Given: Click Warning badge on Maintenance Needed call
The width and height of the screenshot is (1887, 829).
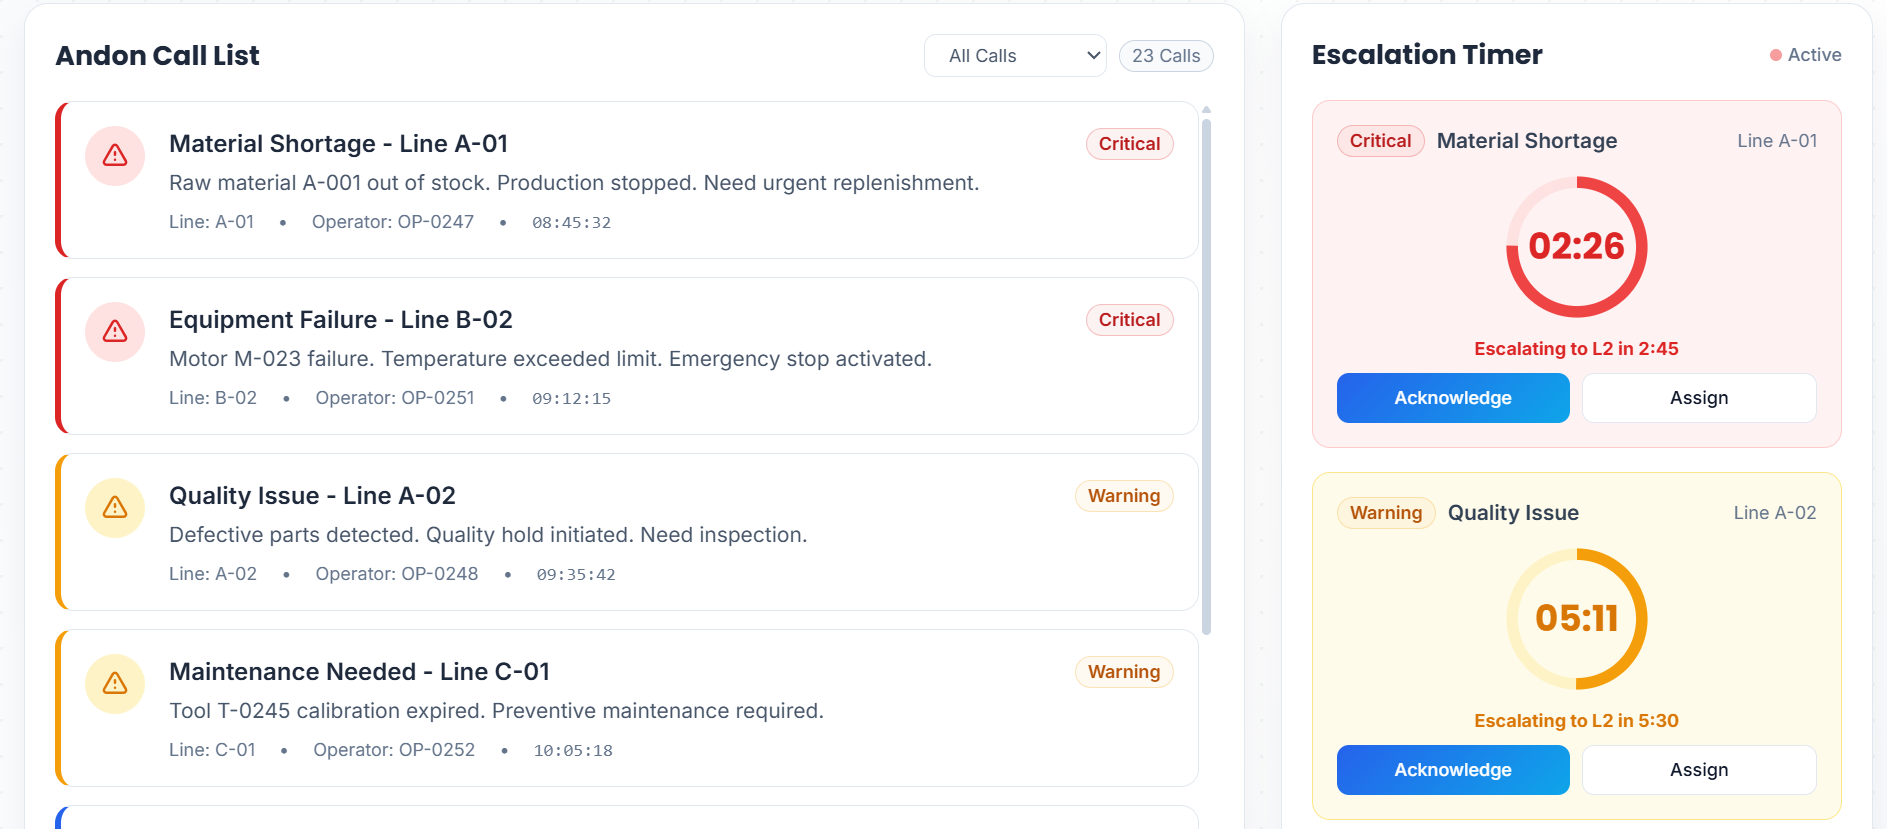Looking at the screenshot, I should 1123,672.
